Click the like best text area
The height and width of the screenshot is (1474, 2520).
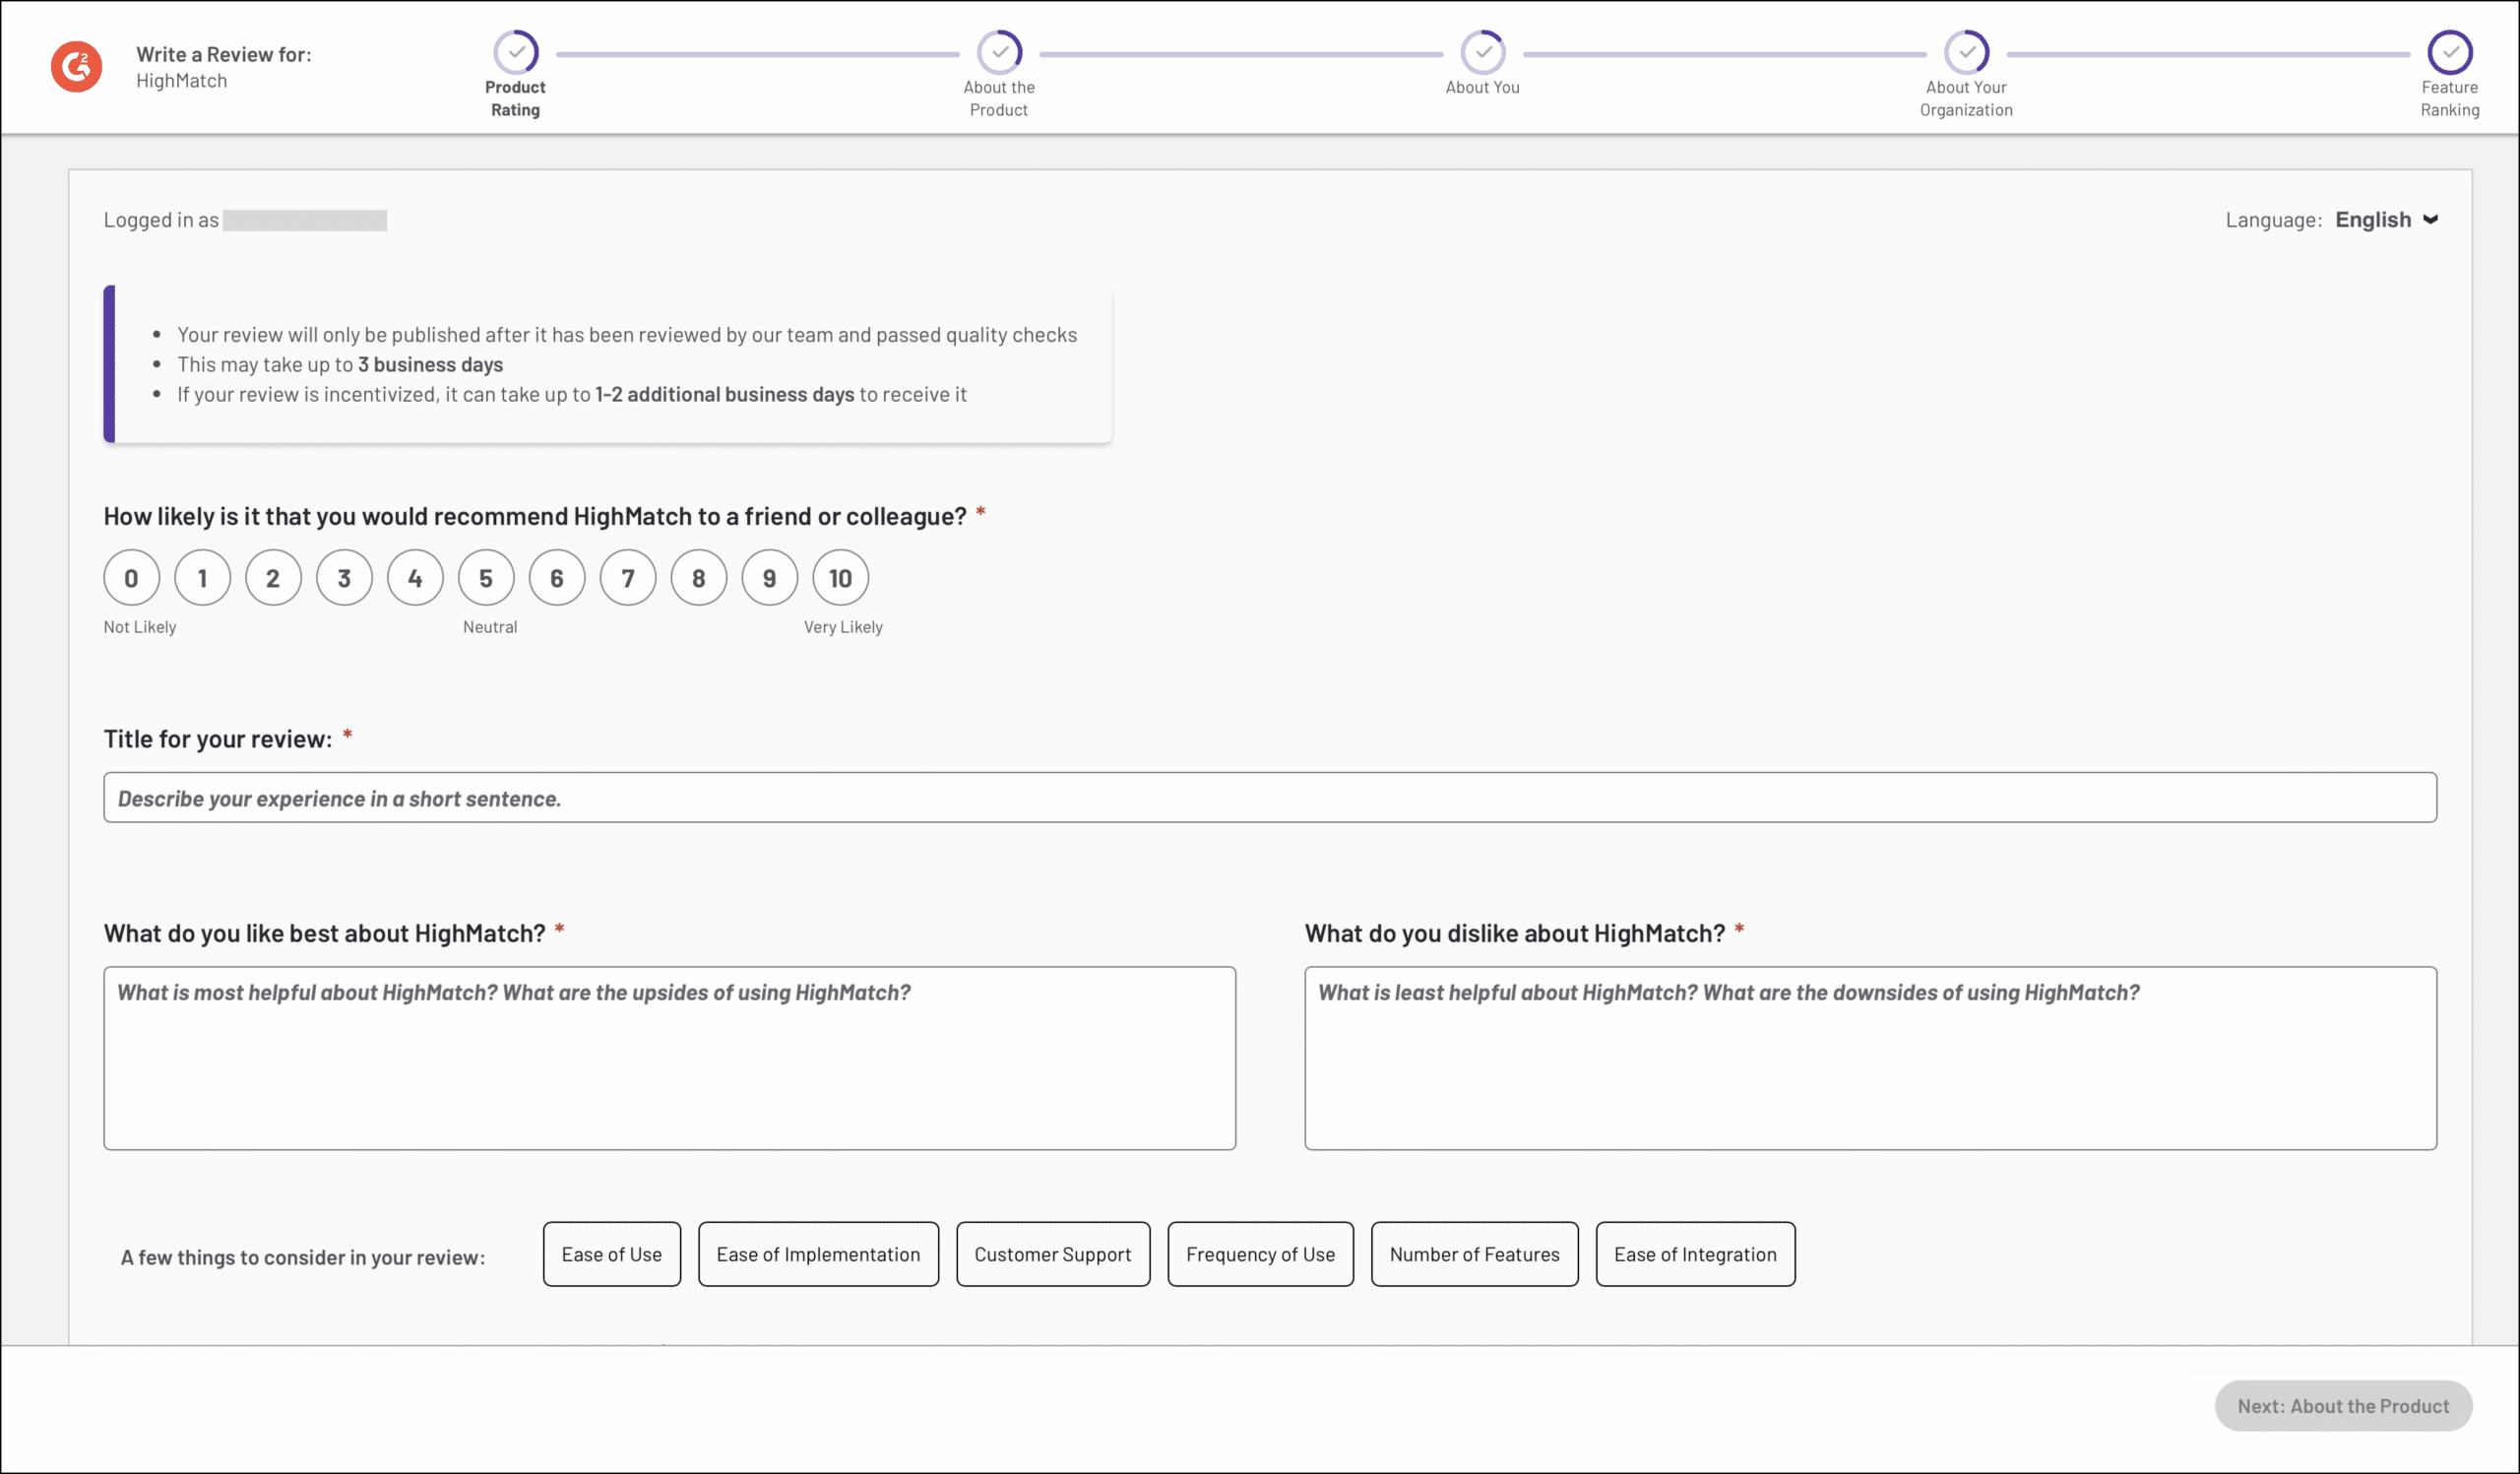coord(669,1058)
